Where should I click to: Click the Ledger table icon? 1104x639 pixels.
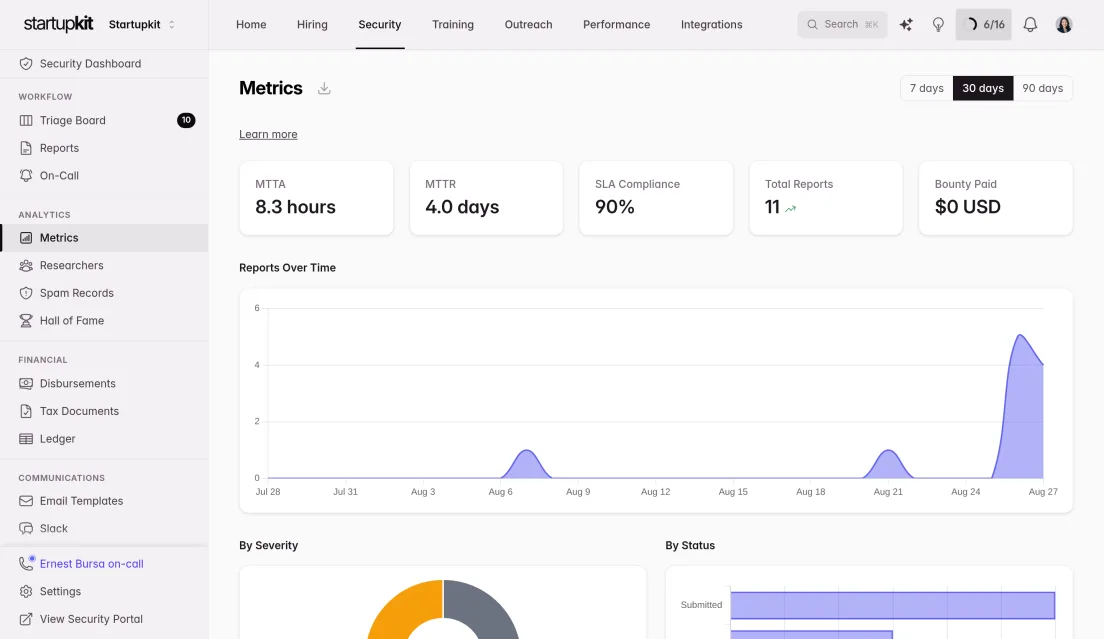coord(26,438)
